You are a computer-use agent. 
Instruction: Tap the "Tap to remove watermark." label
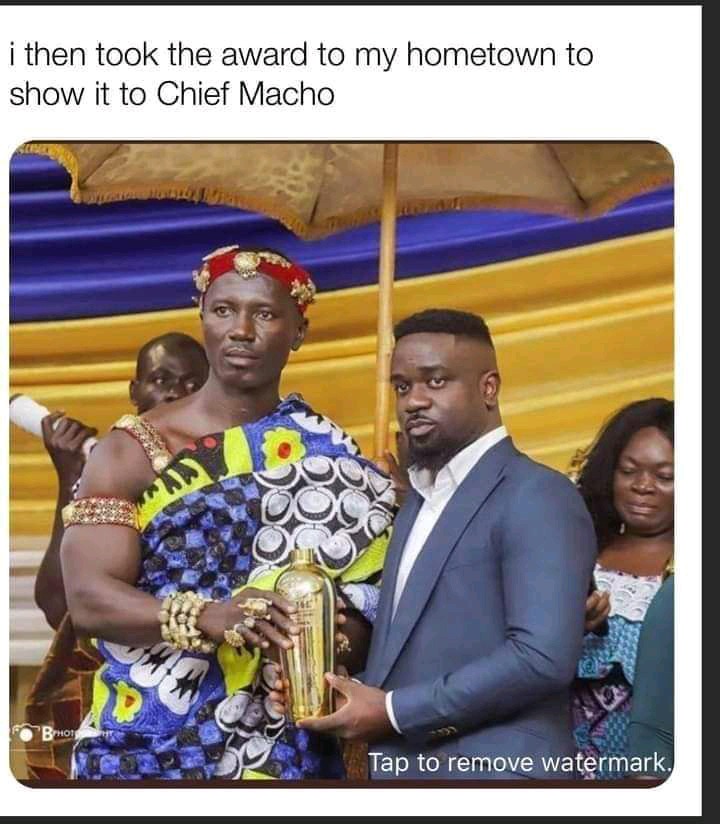coord(519,763)
